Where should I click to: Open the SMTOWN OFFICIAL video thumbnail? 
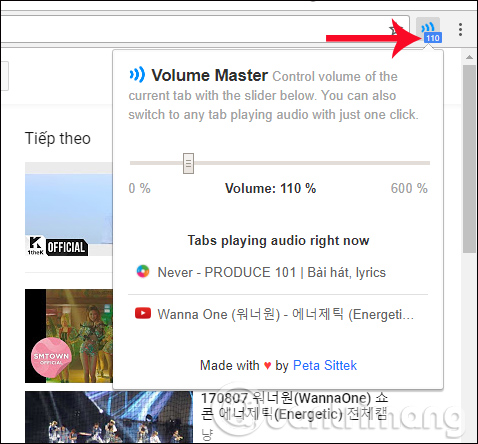[x=69, y=336]
